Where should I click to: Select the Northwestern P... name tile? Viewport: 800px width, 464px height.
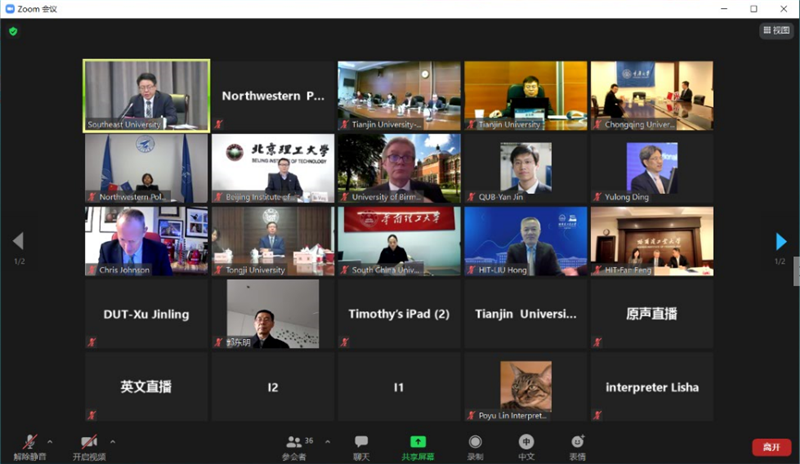273,96
